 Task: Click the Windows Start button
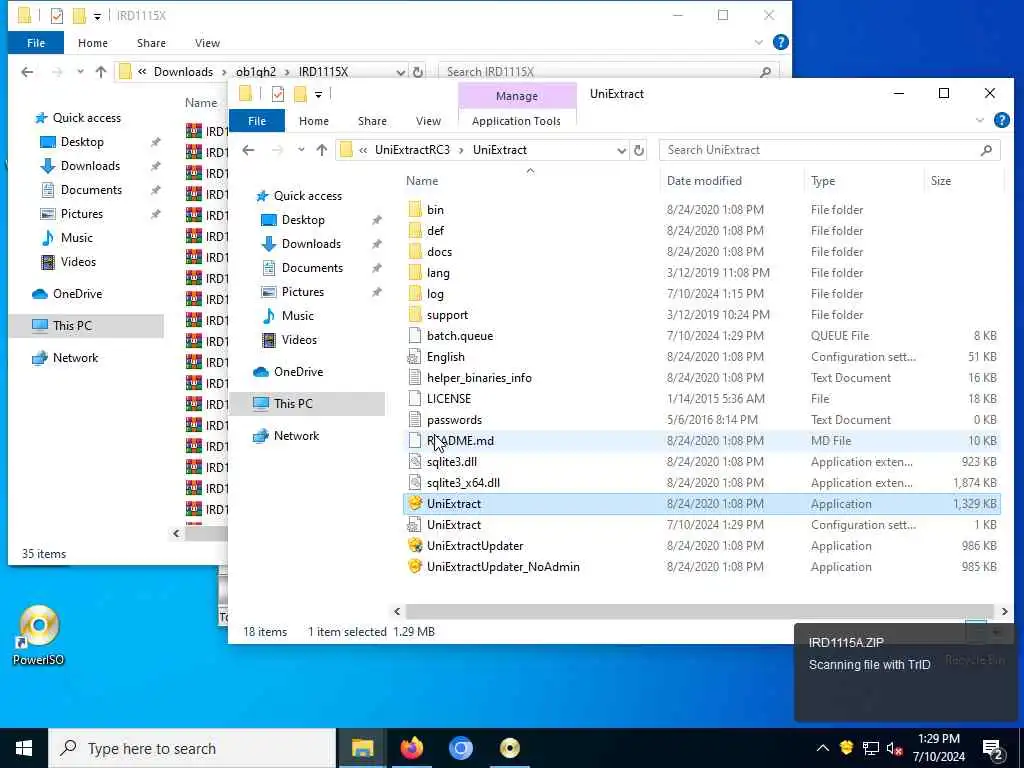tap(24, 748)
